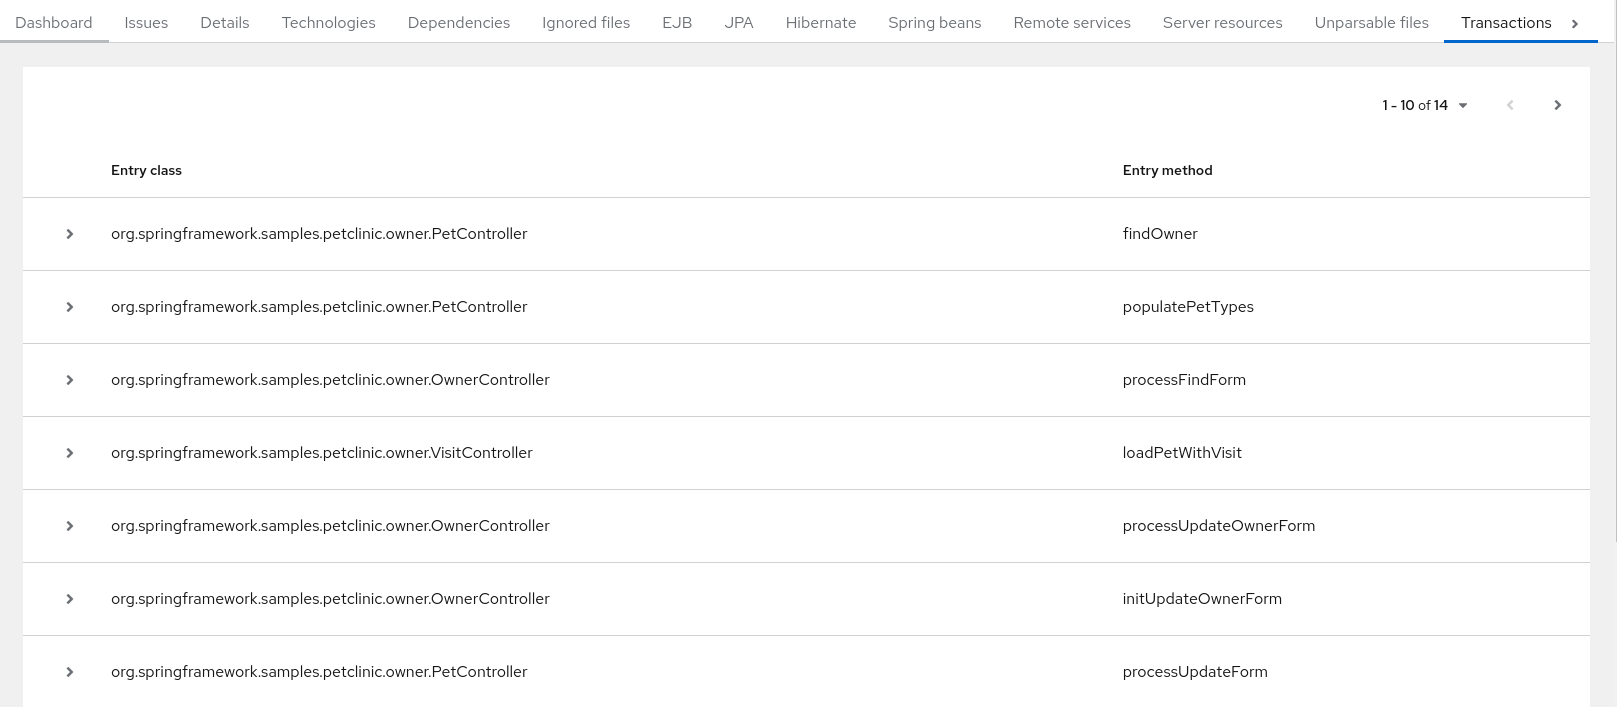
Task: Open the Dependencies tab
Action: click(459, 22)
